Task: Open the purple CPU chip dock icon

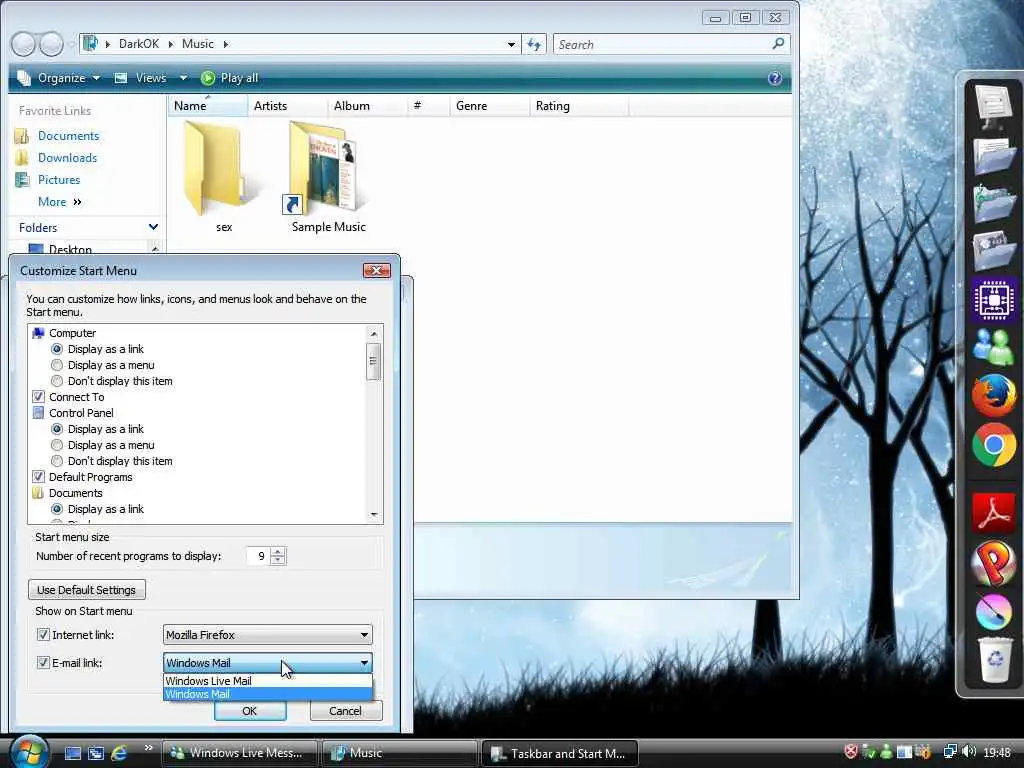Action: (x=993, y=300)
